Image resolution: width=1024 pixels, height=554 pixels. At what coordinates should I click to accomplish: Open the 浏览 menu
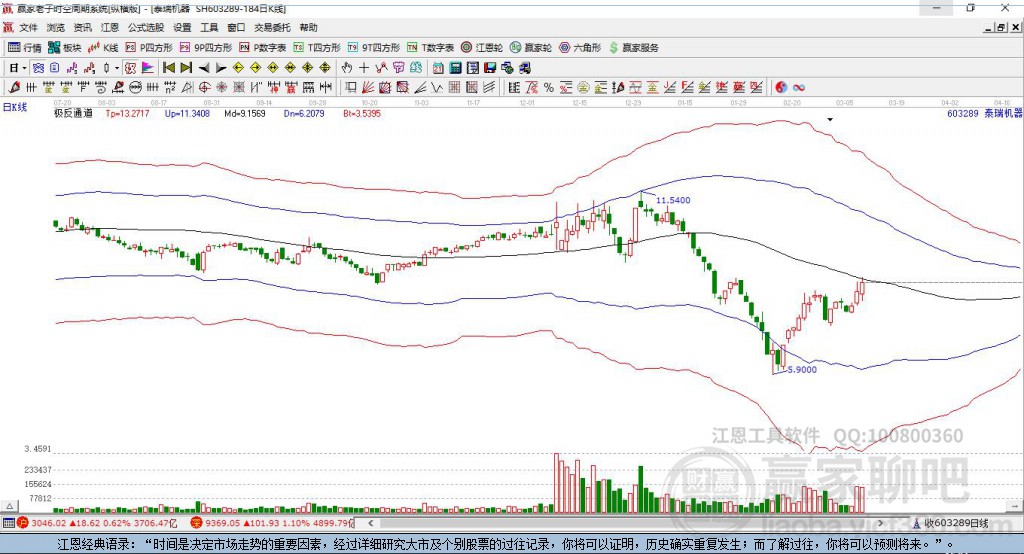[56, 27]
